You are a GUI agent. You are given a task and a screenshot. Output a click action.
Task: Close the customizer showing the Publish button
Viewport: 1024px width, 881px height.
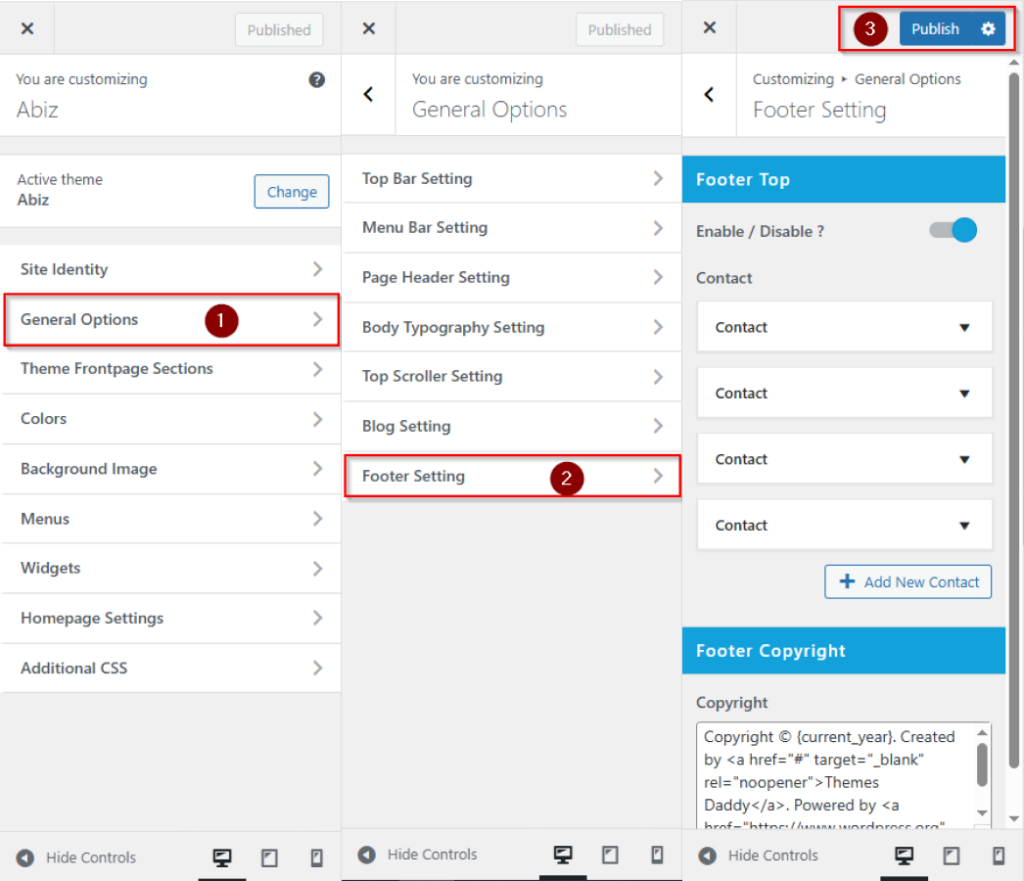click(709, 28)
